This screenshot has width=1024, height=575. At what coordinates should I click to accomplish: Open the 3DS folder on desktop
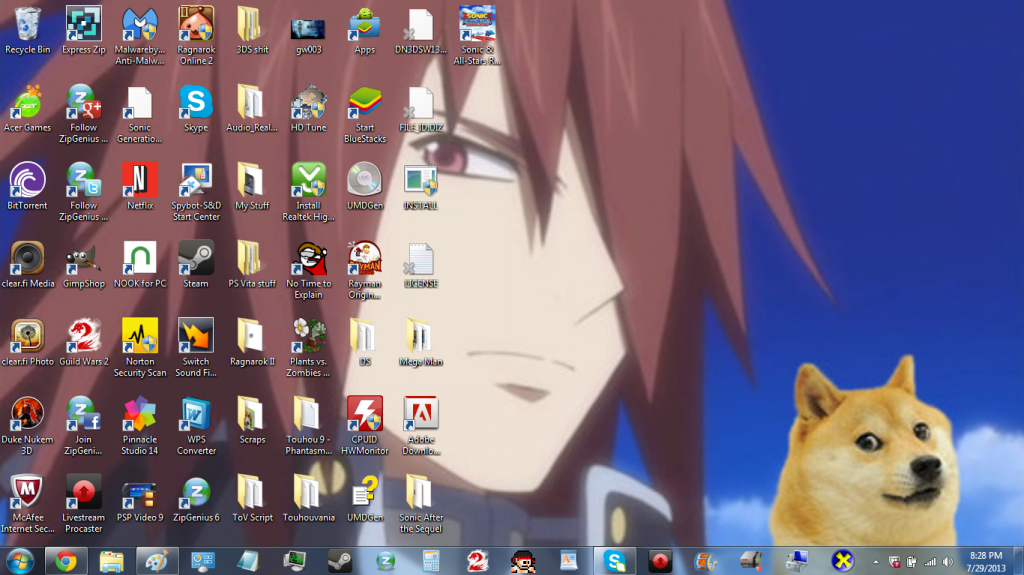click(252, 31)
